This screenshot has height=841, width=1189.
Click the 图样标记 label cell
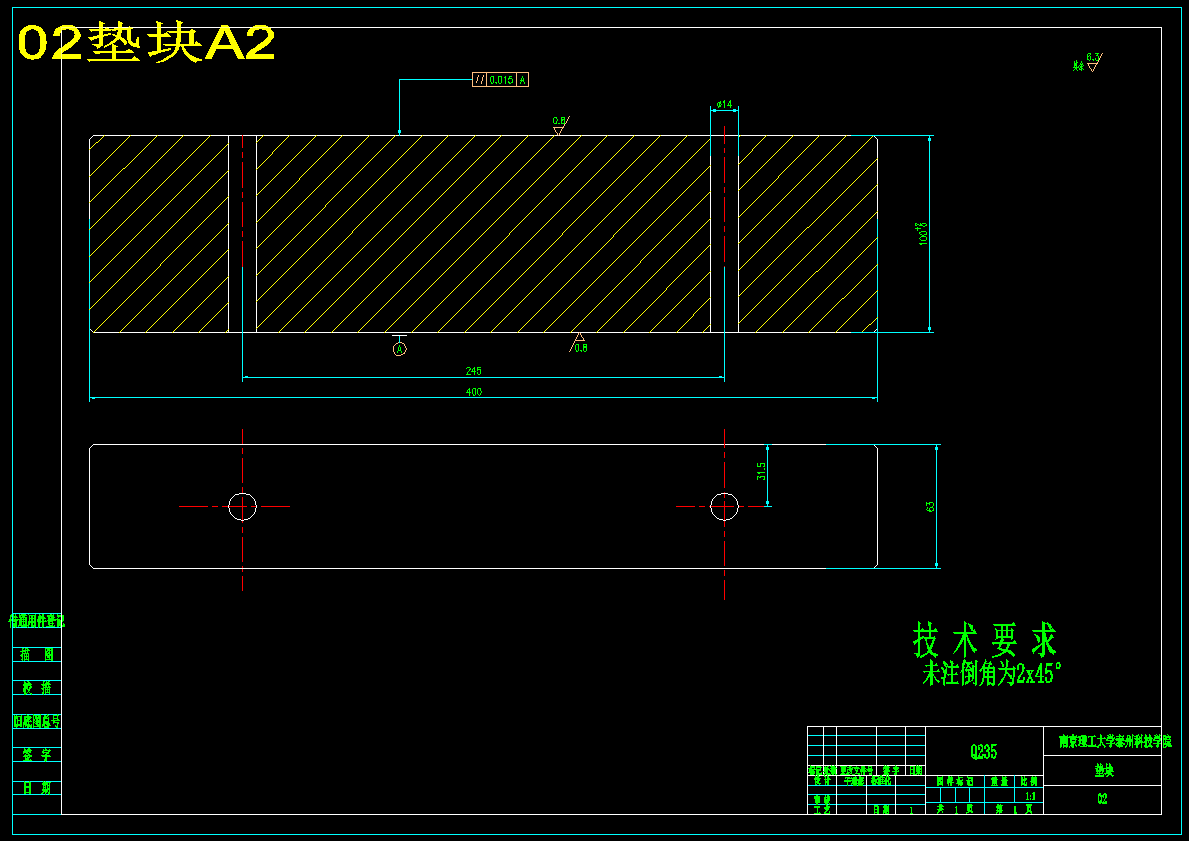pyautogui.click(x=955, y=781)
